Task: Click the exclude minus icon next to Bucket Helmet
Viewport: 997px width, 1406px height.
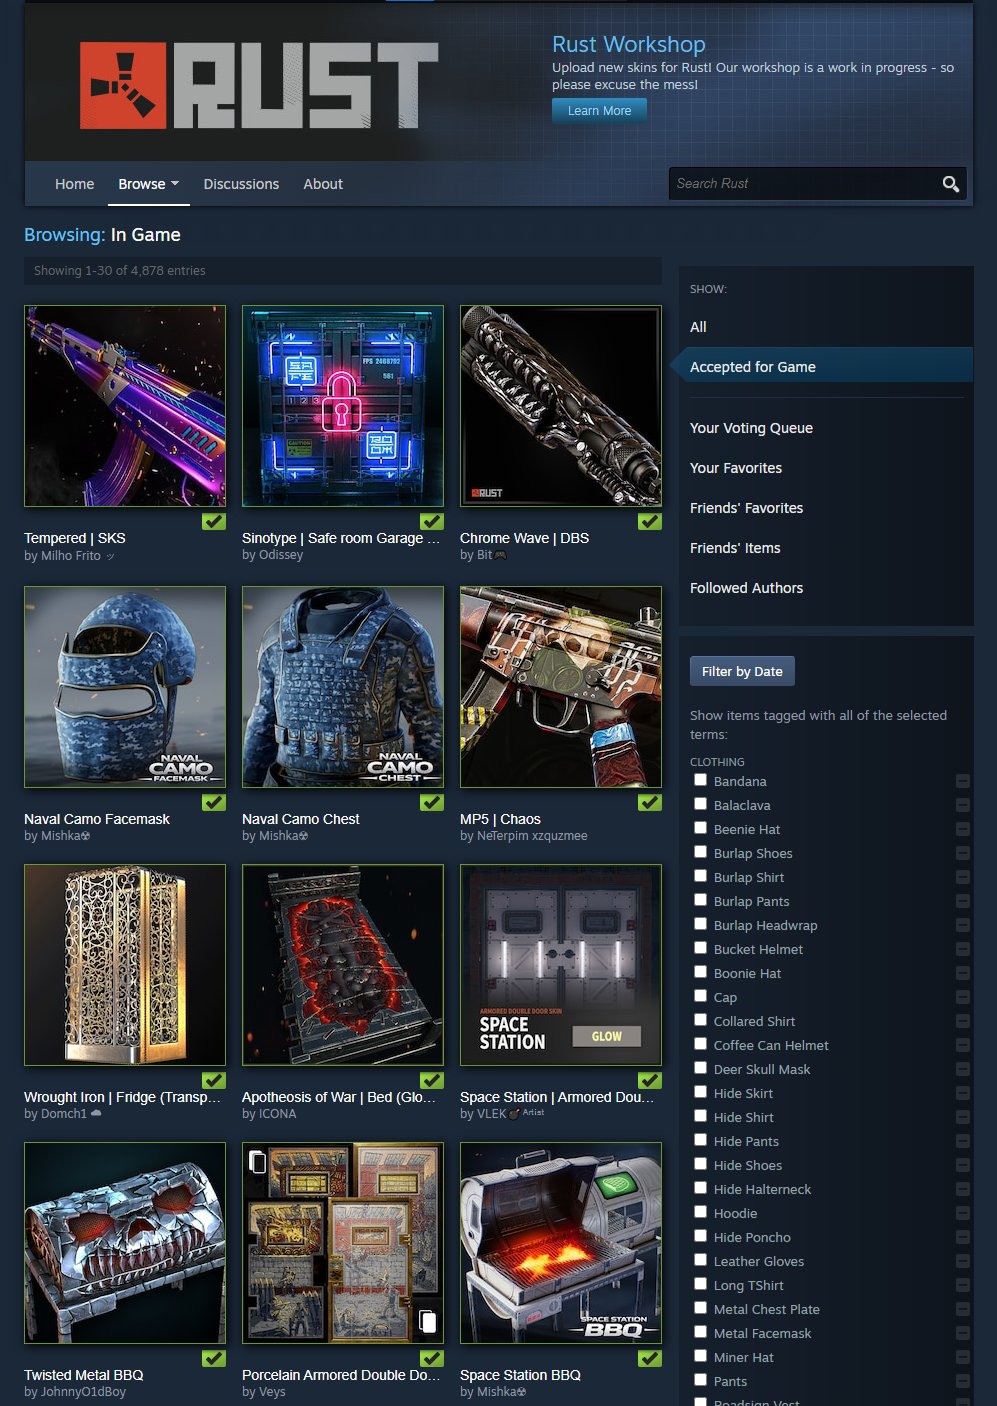Action: [x=962, y=949]
